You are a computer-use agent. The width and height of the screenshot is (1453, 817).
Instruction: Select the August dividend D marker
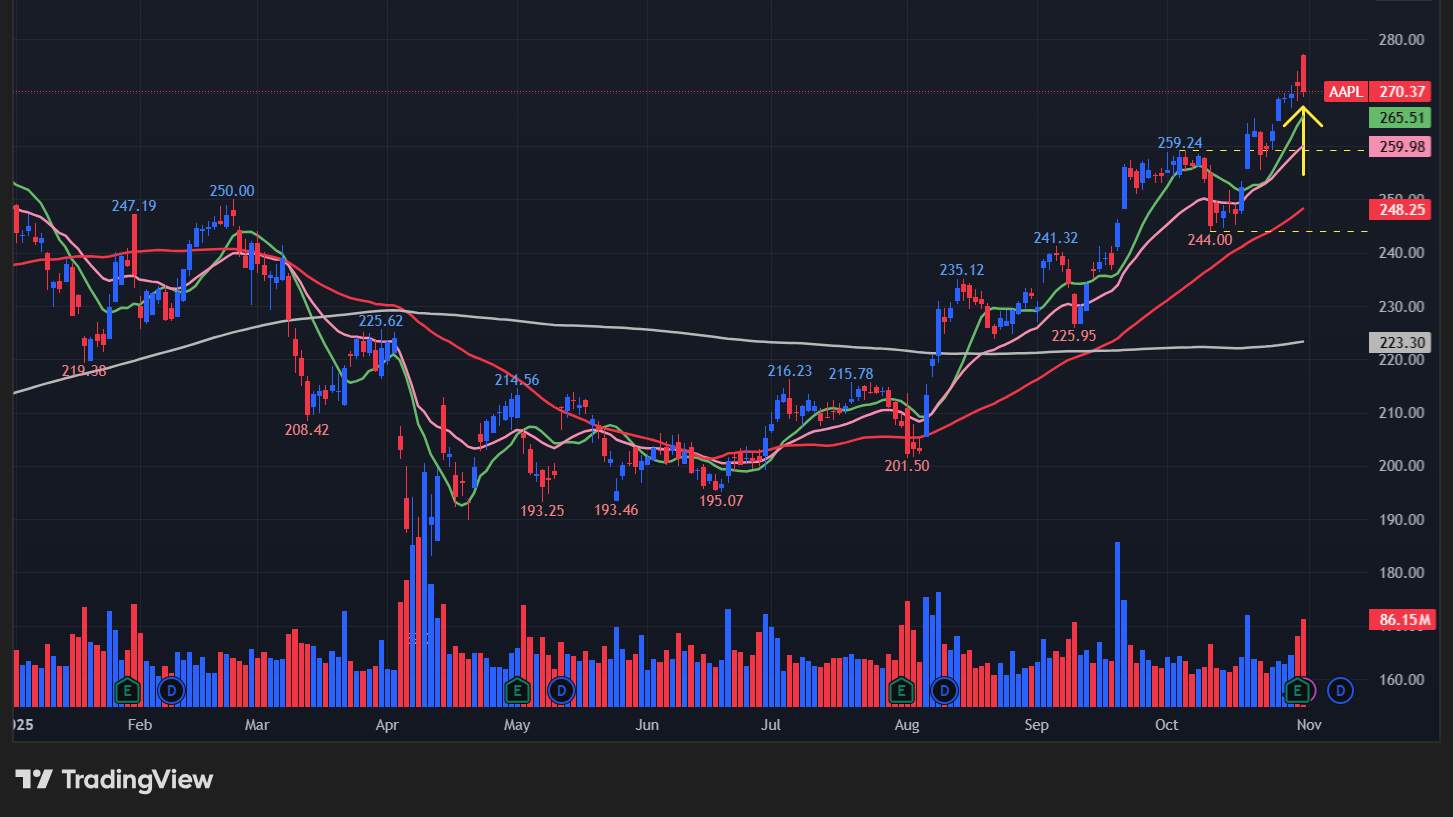pyautogui.click(x=945, y=690)
